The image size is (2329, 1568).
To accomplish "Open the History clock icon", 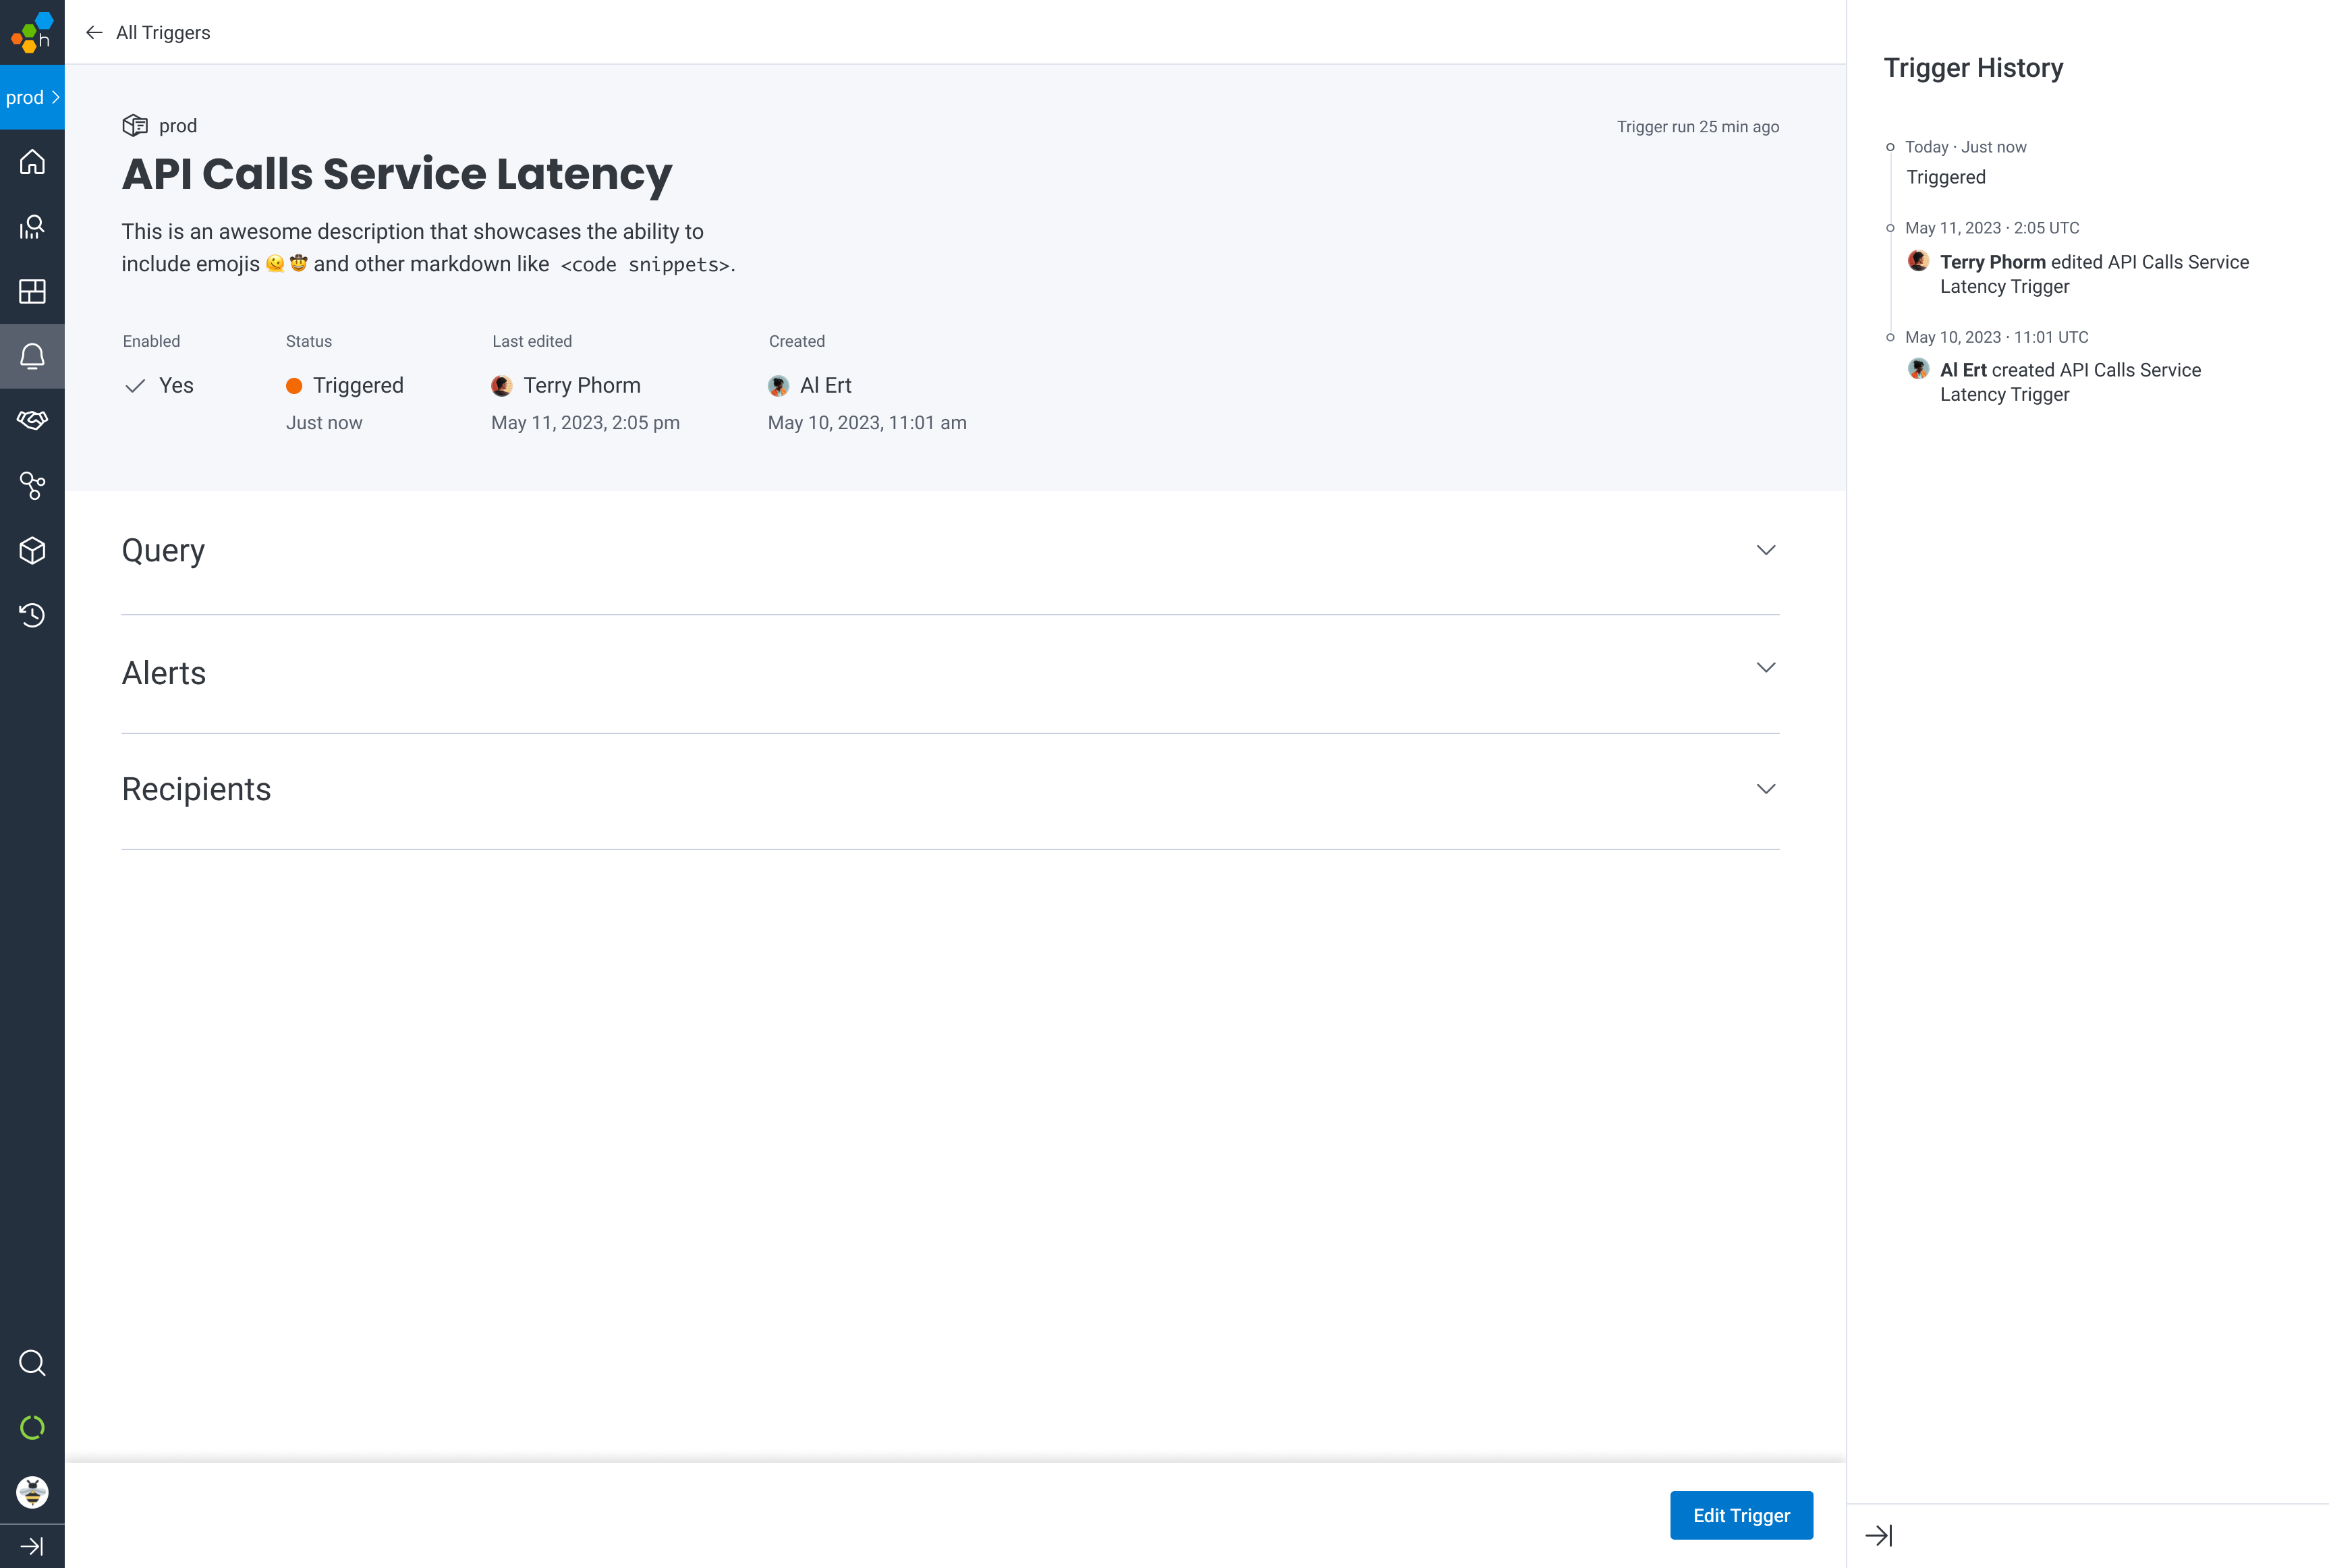I will click(x=32, y=615).
